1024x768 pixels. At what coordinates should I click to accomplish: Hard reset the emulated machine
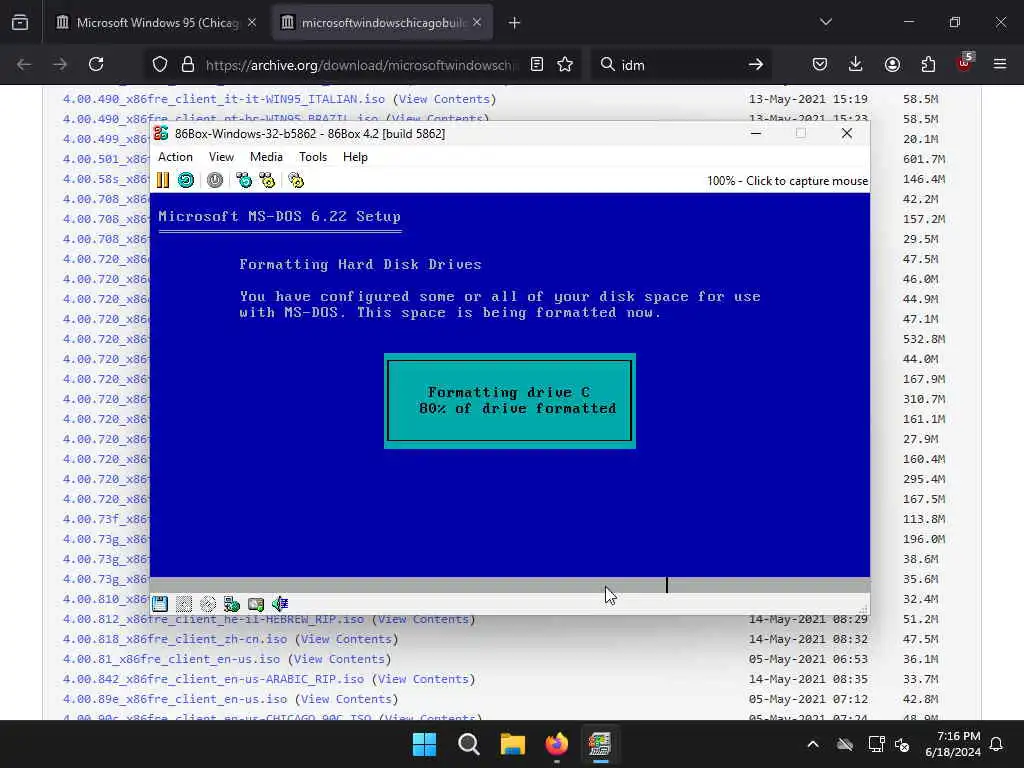(186, 180)
